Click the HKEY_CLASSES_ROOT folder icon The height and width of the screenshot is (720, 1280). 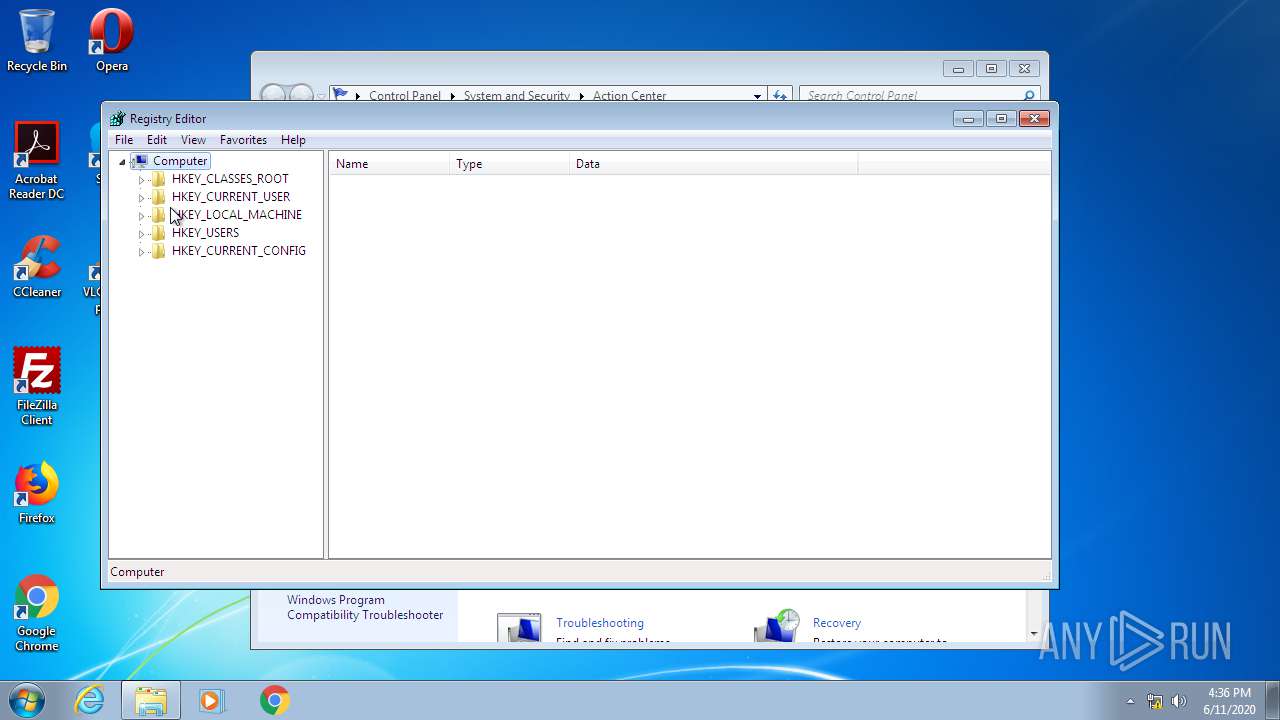pyautogui.click(x=158, y=179)
